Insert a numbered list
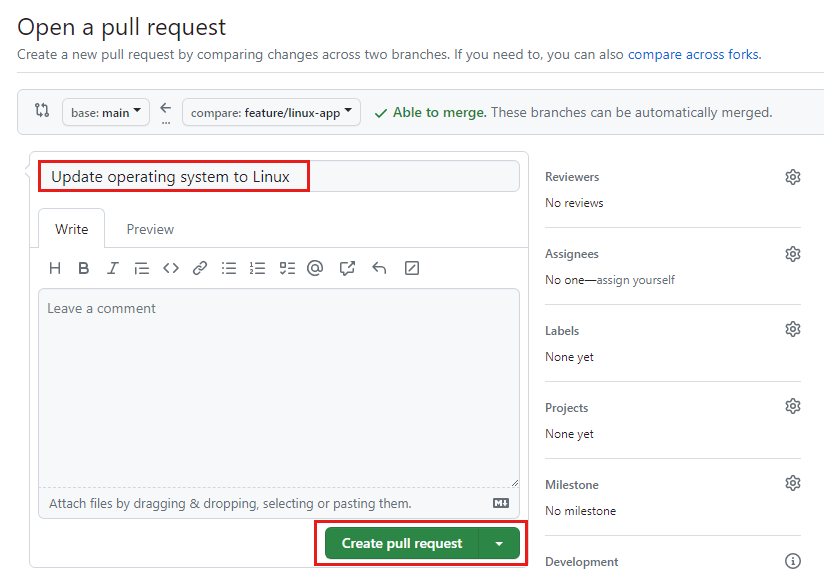Image resolution: width=824 pixels, height=581 pixels. click(258, 268)
